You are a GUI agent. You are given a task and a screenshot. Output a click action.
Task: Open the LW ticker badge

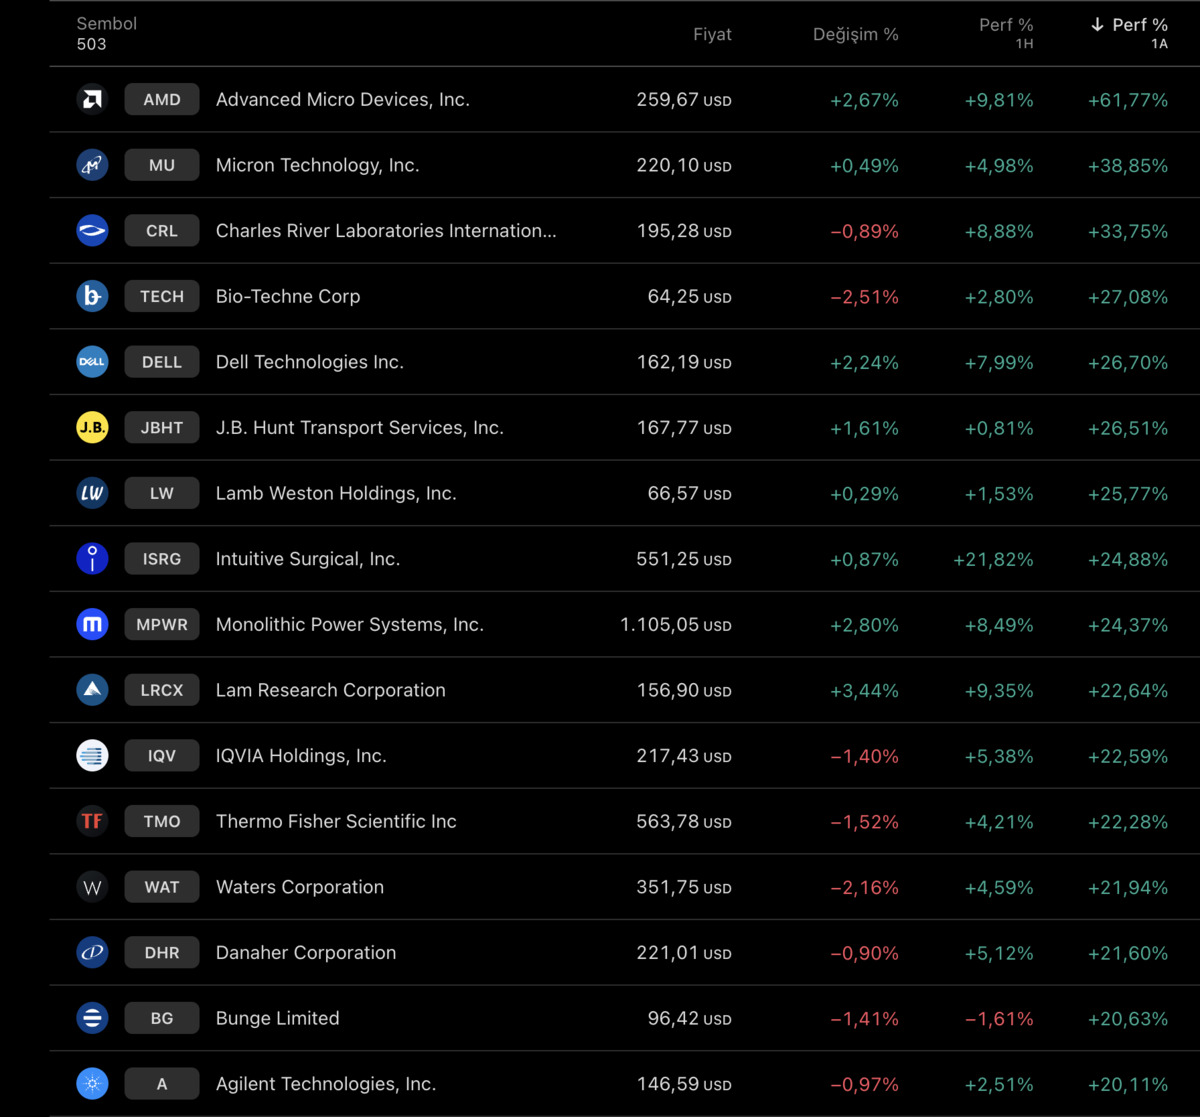162,493
